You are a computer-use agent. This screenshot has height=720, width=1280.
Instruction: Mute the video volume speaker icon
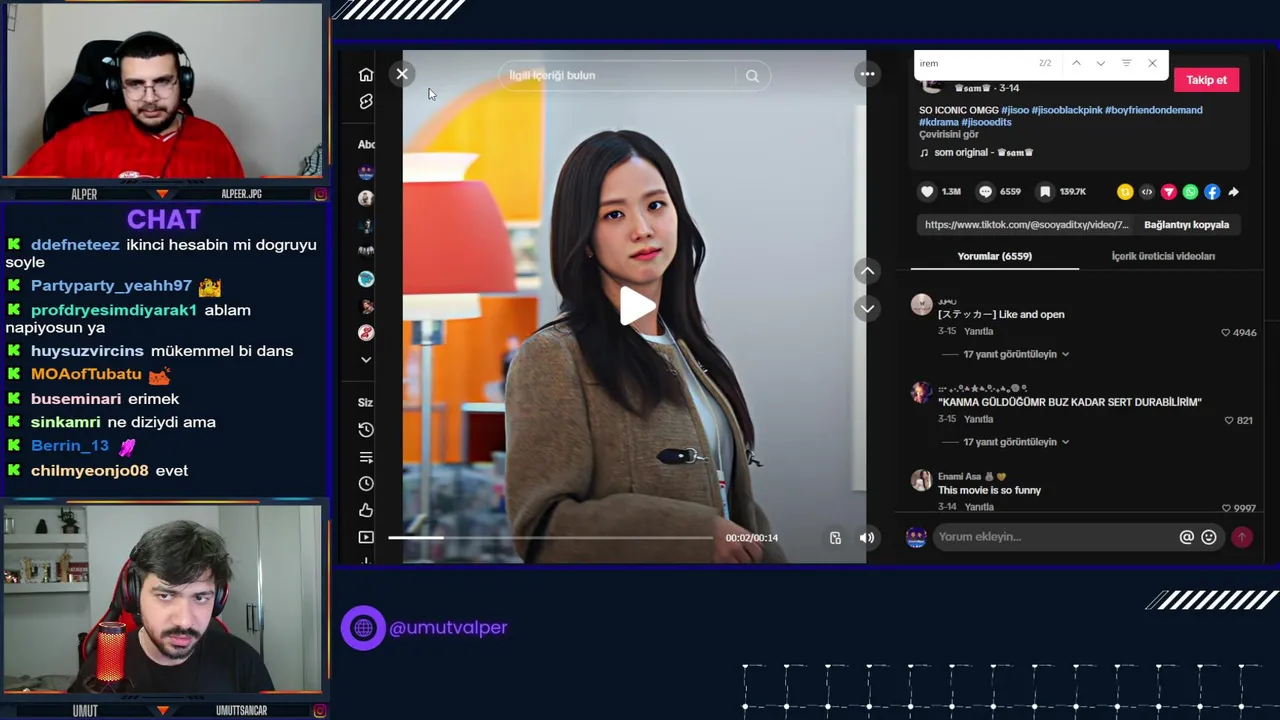867,538
